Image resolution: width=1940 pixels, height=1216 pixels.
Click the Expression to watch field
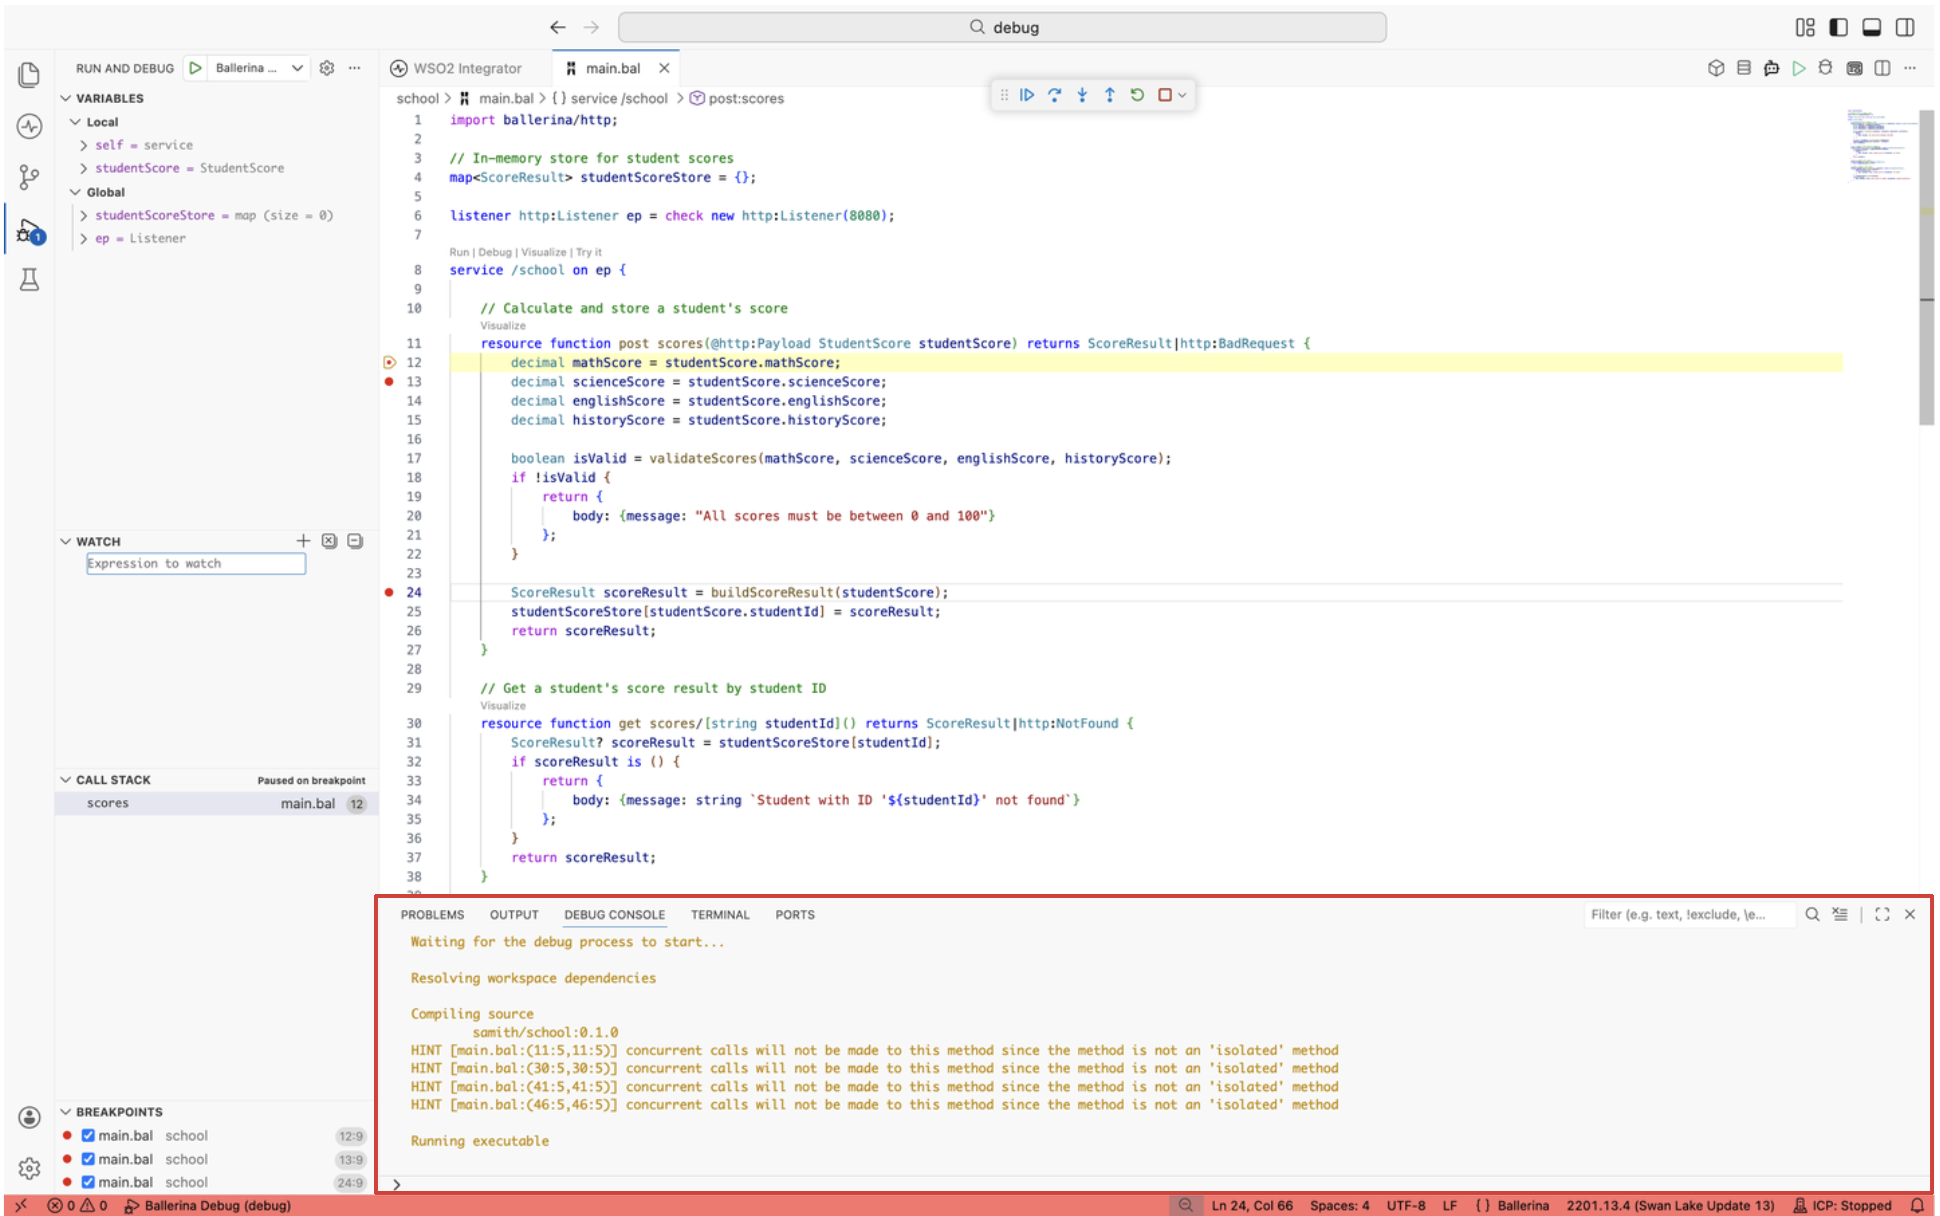coord(196,564)
